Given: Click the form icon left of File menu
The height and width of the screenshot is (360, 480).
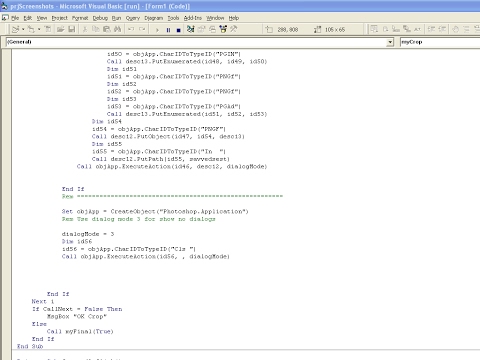Looking at the screenshot, I should 5,18.
